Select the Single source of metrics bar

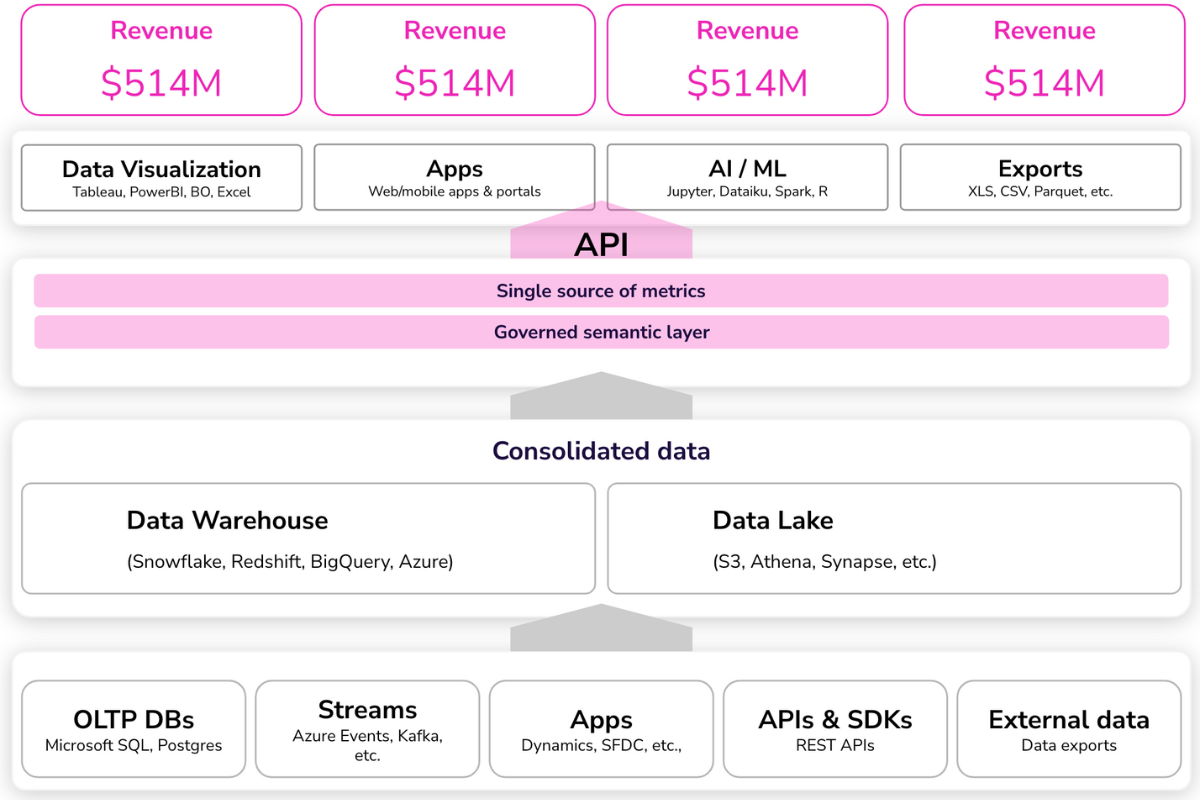tap(601, 290)
